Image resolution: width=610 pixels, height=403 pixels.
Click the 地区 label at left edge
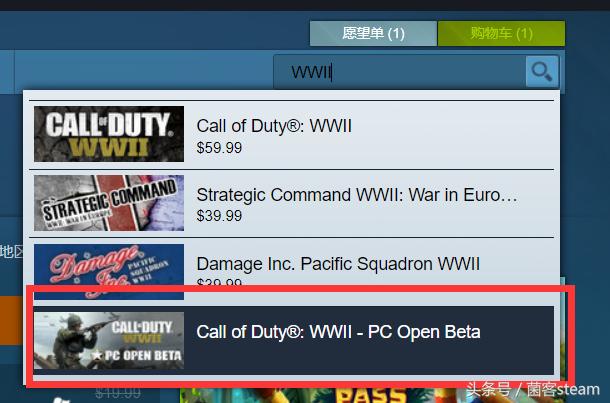12,252
